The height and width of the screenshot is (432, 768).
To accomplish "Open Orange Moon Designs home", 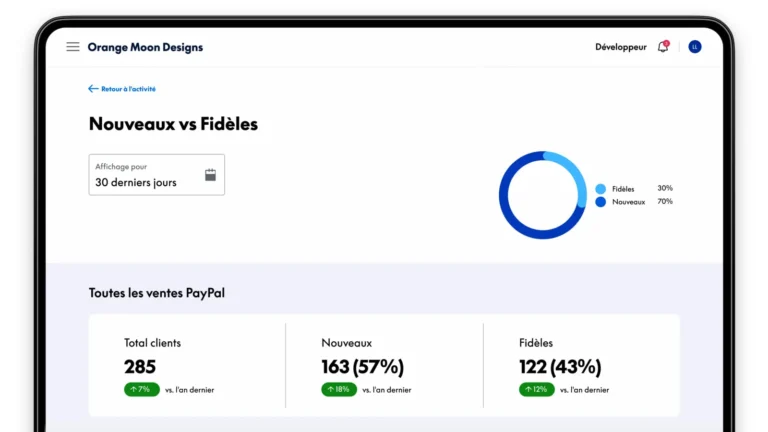I will [145, 48].
